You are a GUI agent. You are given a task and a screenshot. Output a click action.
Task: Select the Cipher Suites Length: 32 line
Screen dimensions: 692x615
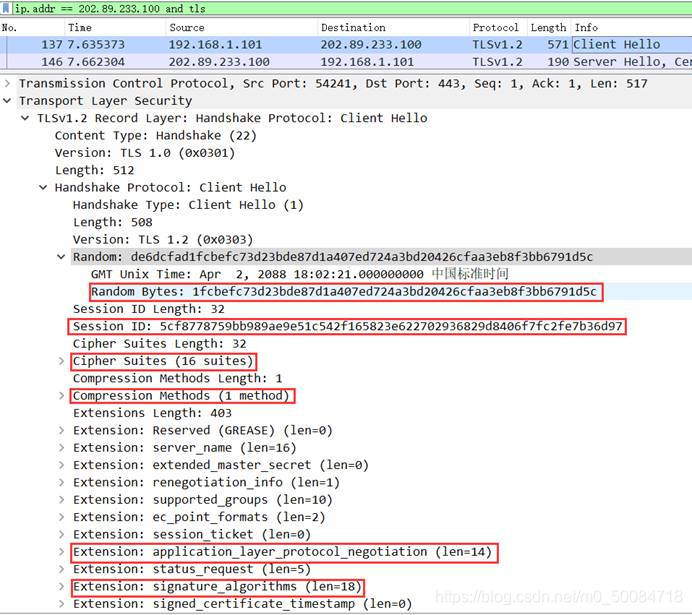pos(159,344)
